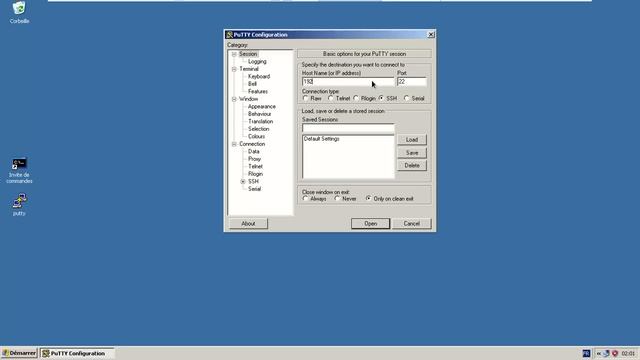
Task: Click the Delete session button
Action: (412, 165)
